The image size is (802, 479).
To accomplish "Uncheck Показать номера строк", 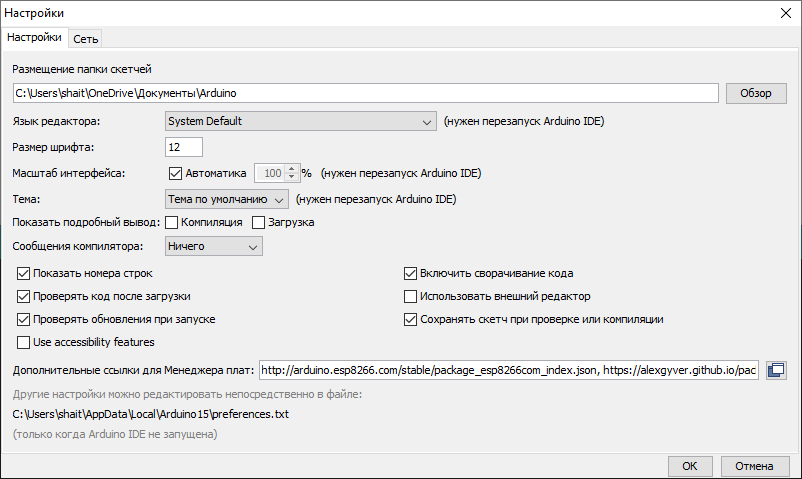I will pos(24,273).
